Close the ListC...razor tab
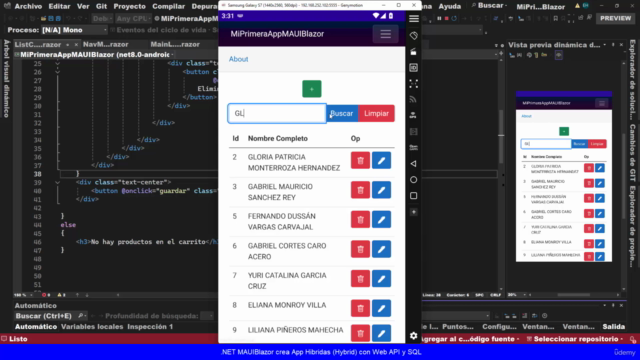The image size is (640, 360). [x=76, y=44]
